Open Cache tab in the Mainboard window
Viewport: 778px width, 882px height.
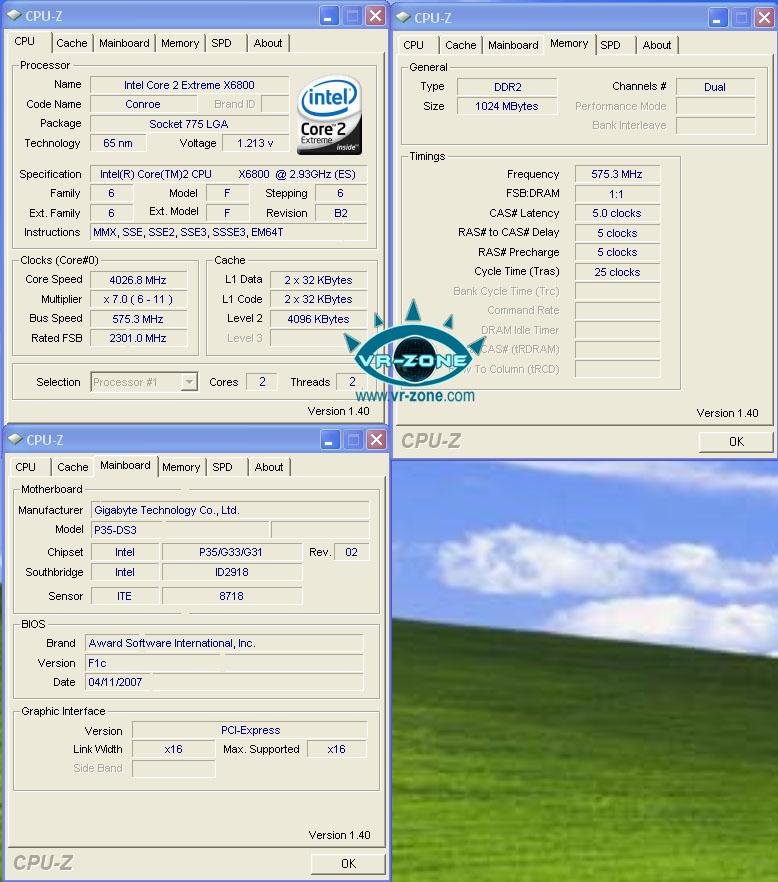pyautogui.click(x=73, y=467)
